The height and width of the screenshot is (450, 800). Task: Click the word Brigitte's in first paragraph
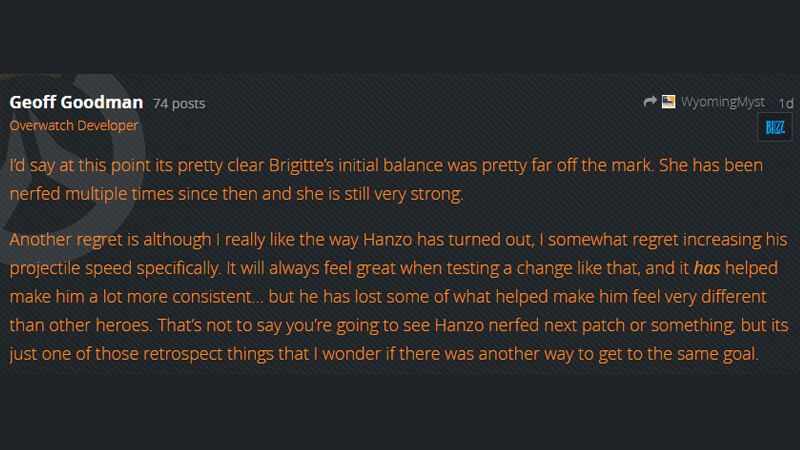(x=301, y=165)
